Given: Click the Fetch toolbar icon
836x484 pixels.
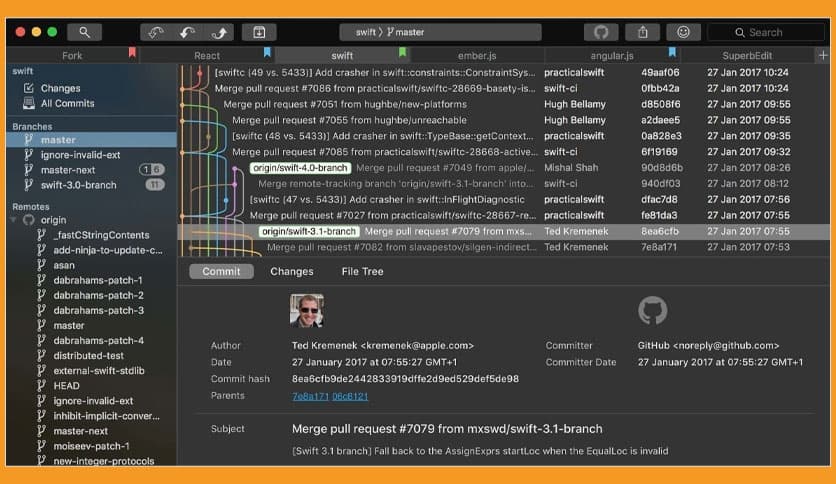Looking at the screenshot, I should click(156, 32).
